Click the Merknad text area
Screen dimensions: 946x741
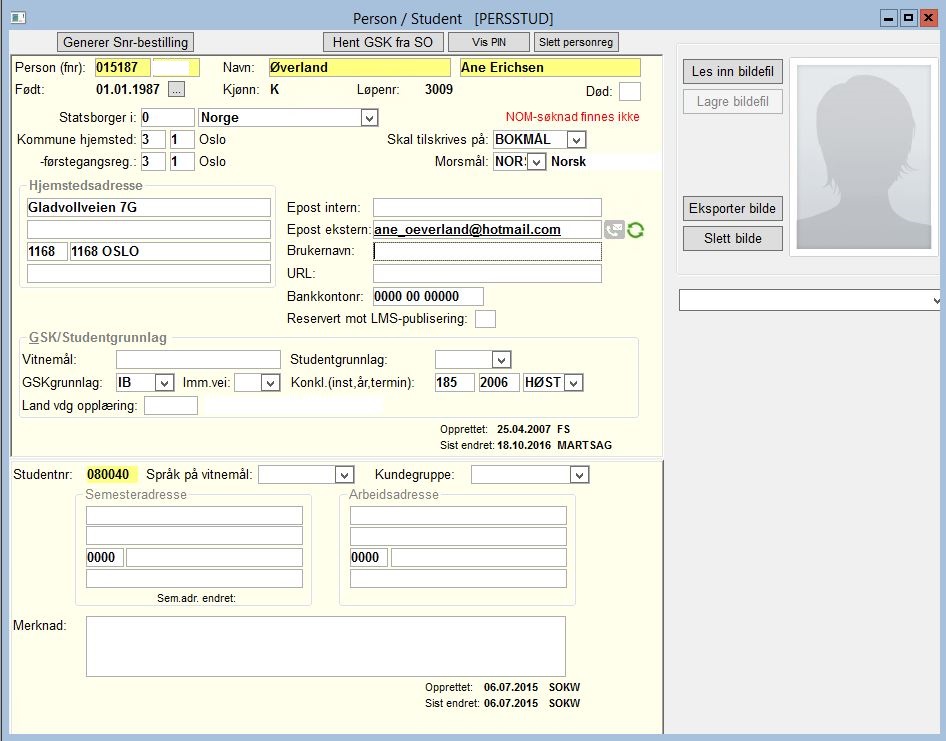(326, 646)
